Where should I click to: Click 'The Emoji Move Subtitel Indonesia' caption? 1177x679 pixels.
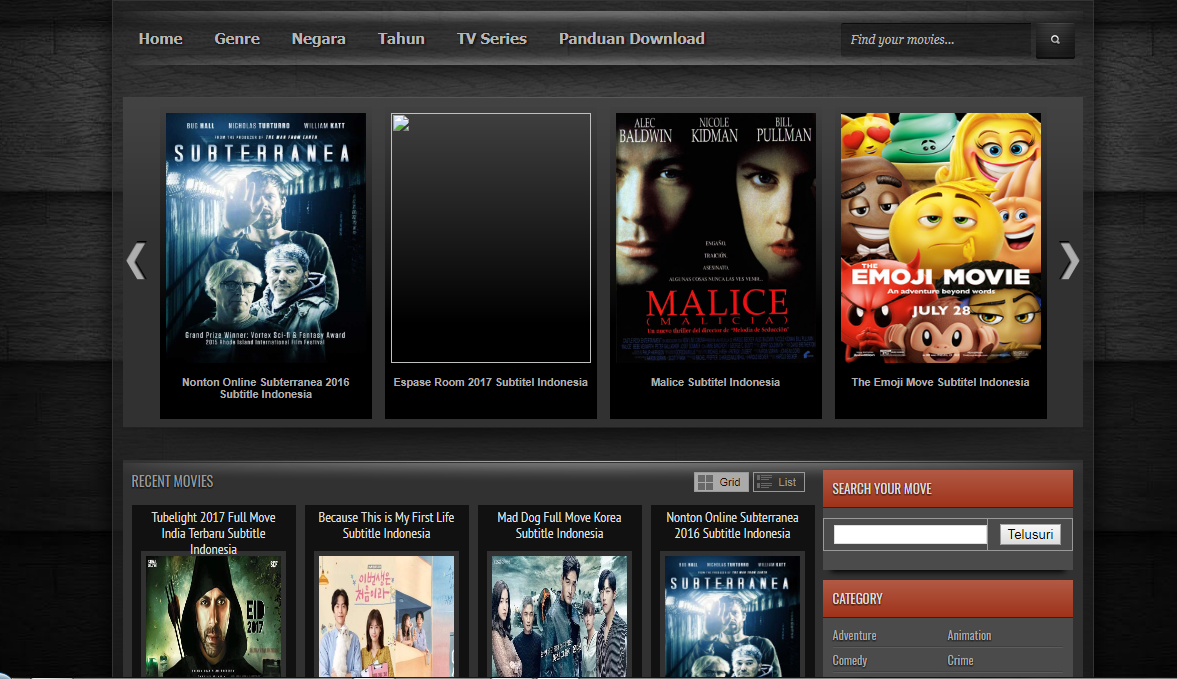click(x=940, y=382)
